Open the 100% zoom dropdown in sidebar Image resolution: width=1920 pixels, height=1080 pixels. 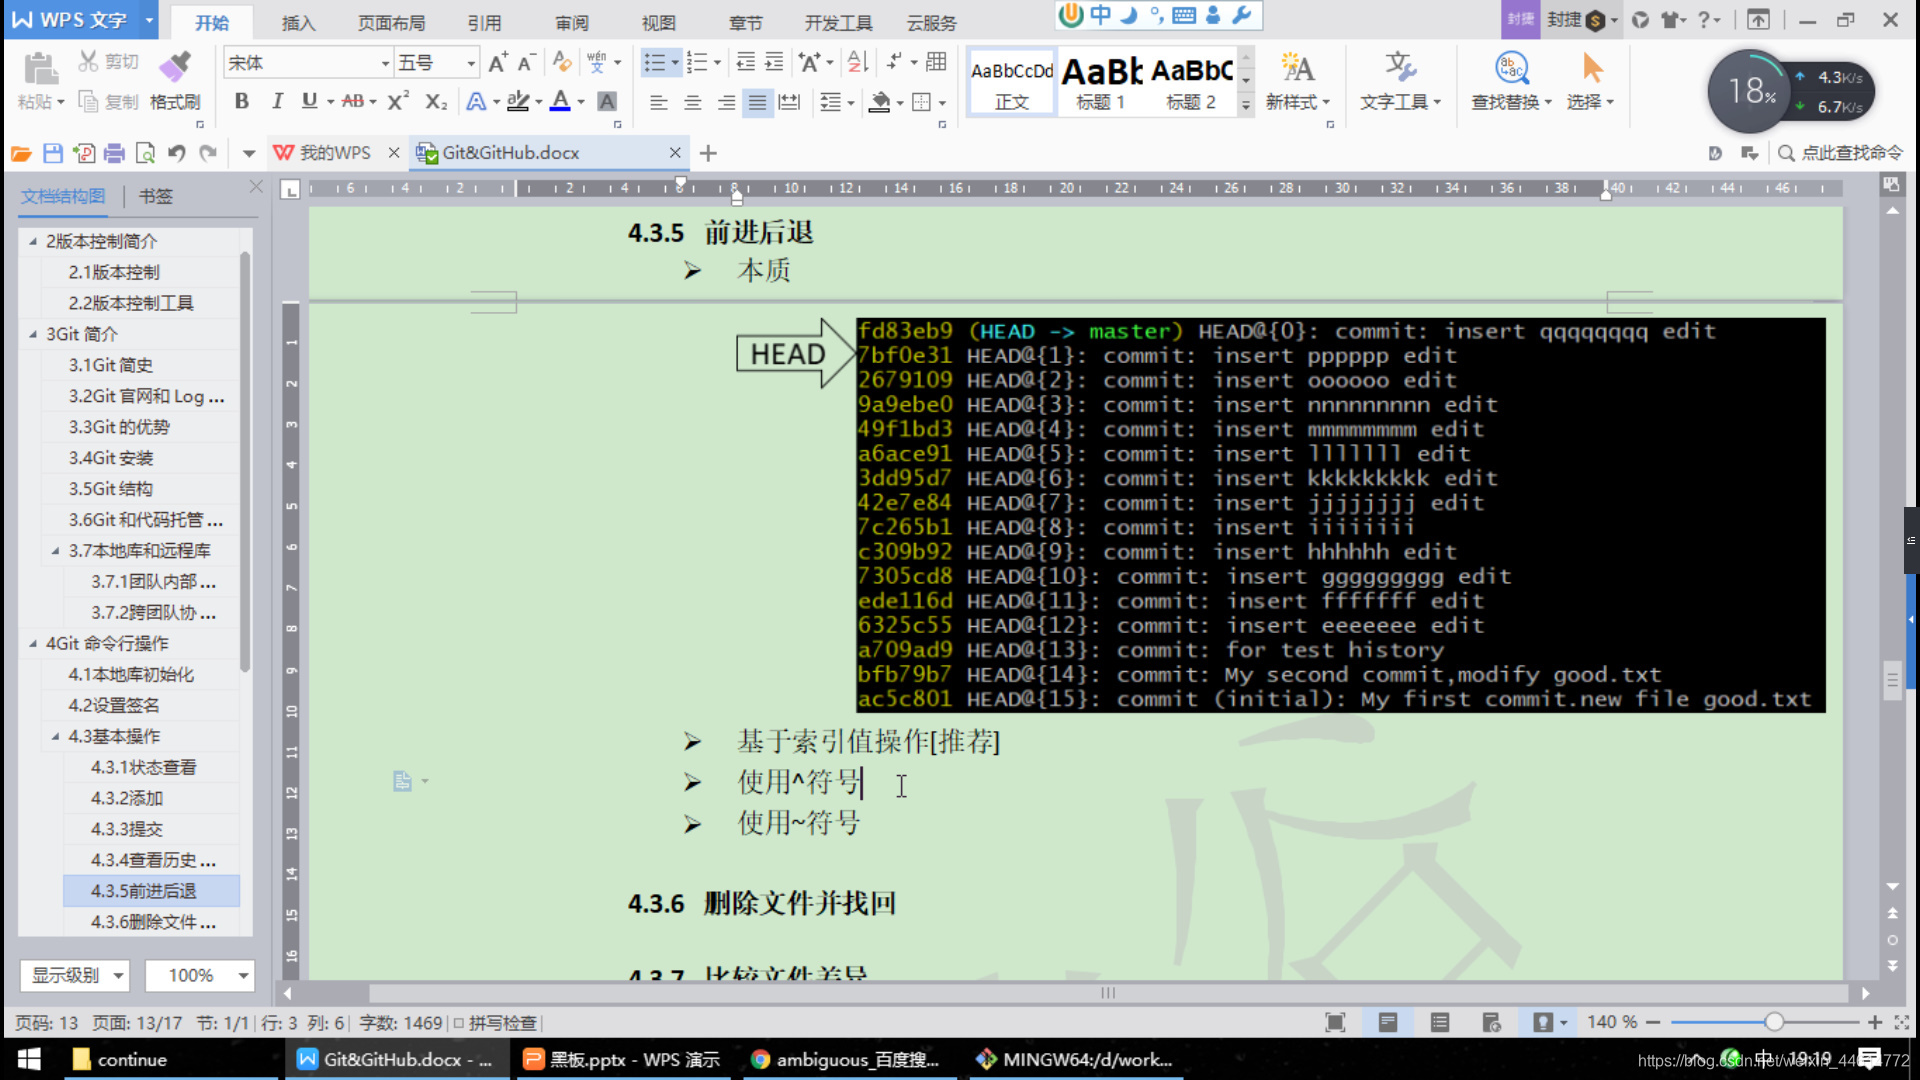(200, 975)
